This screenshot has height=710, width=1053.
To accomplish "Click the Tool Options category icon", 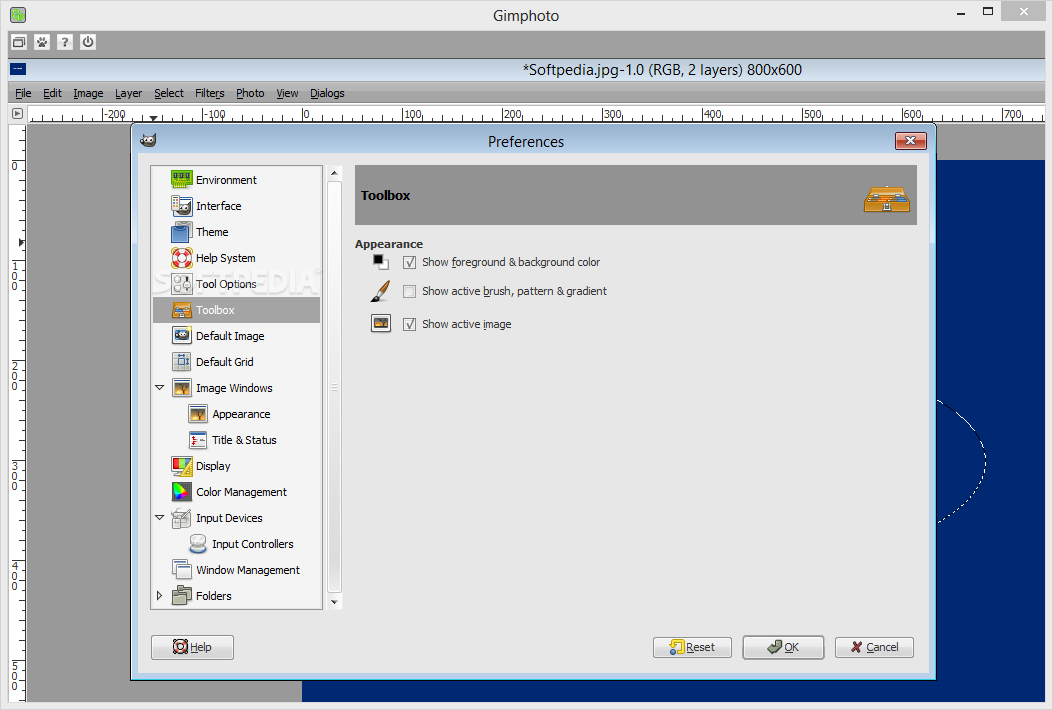I will (181, 283).
